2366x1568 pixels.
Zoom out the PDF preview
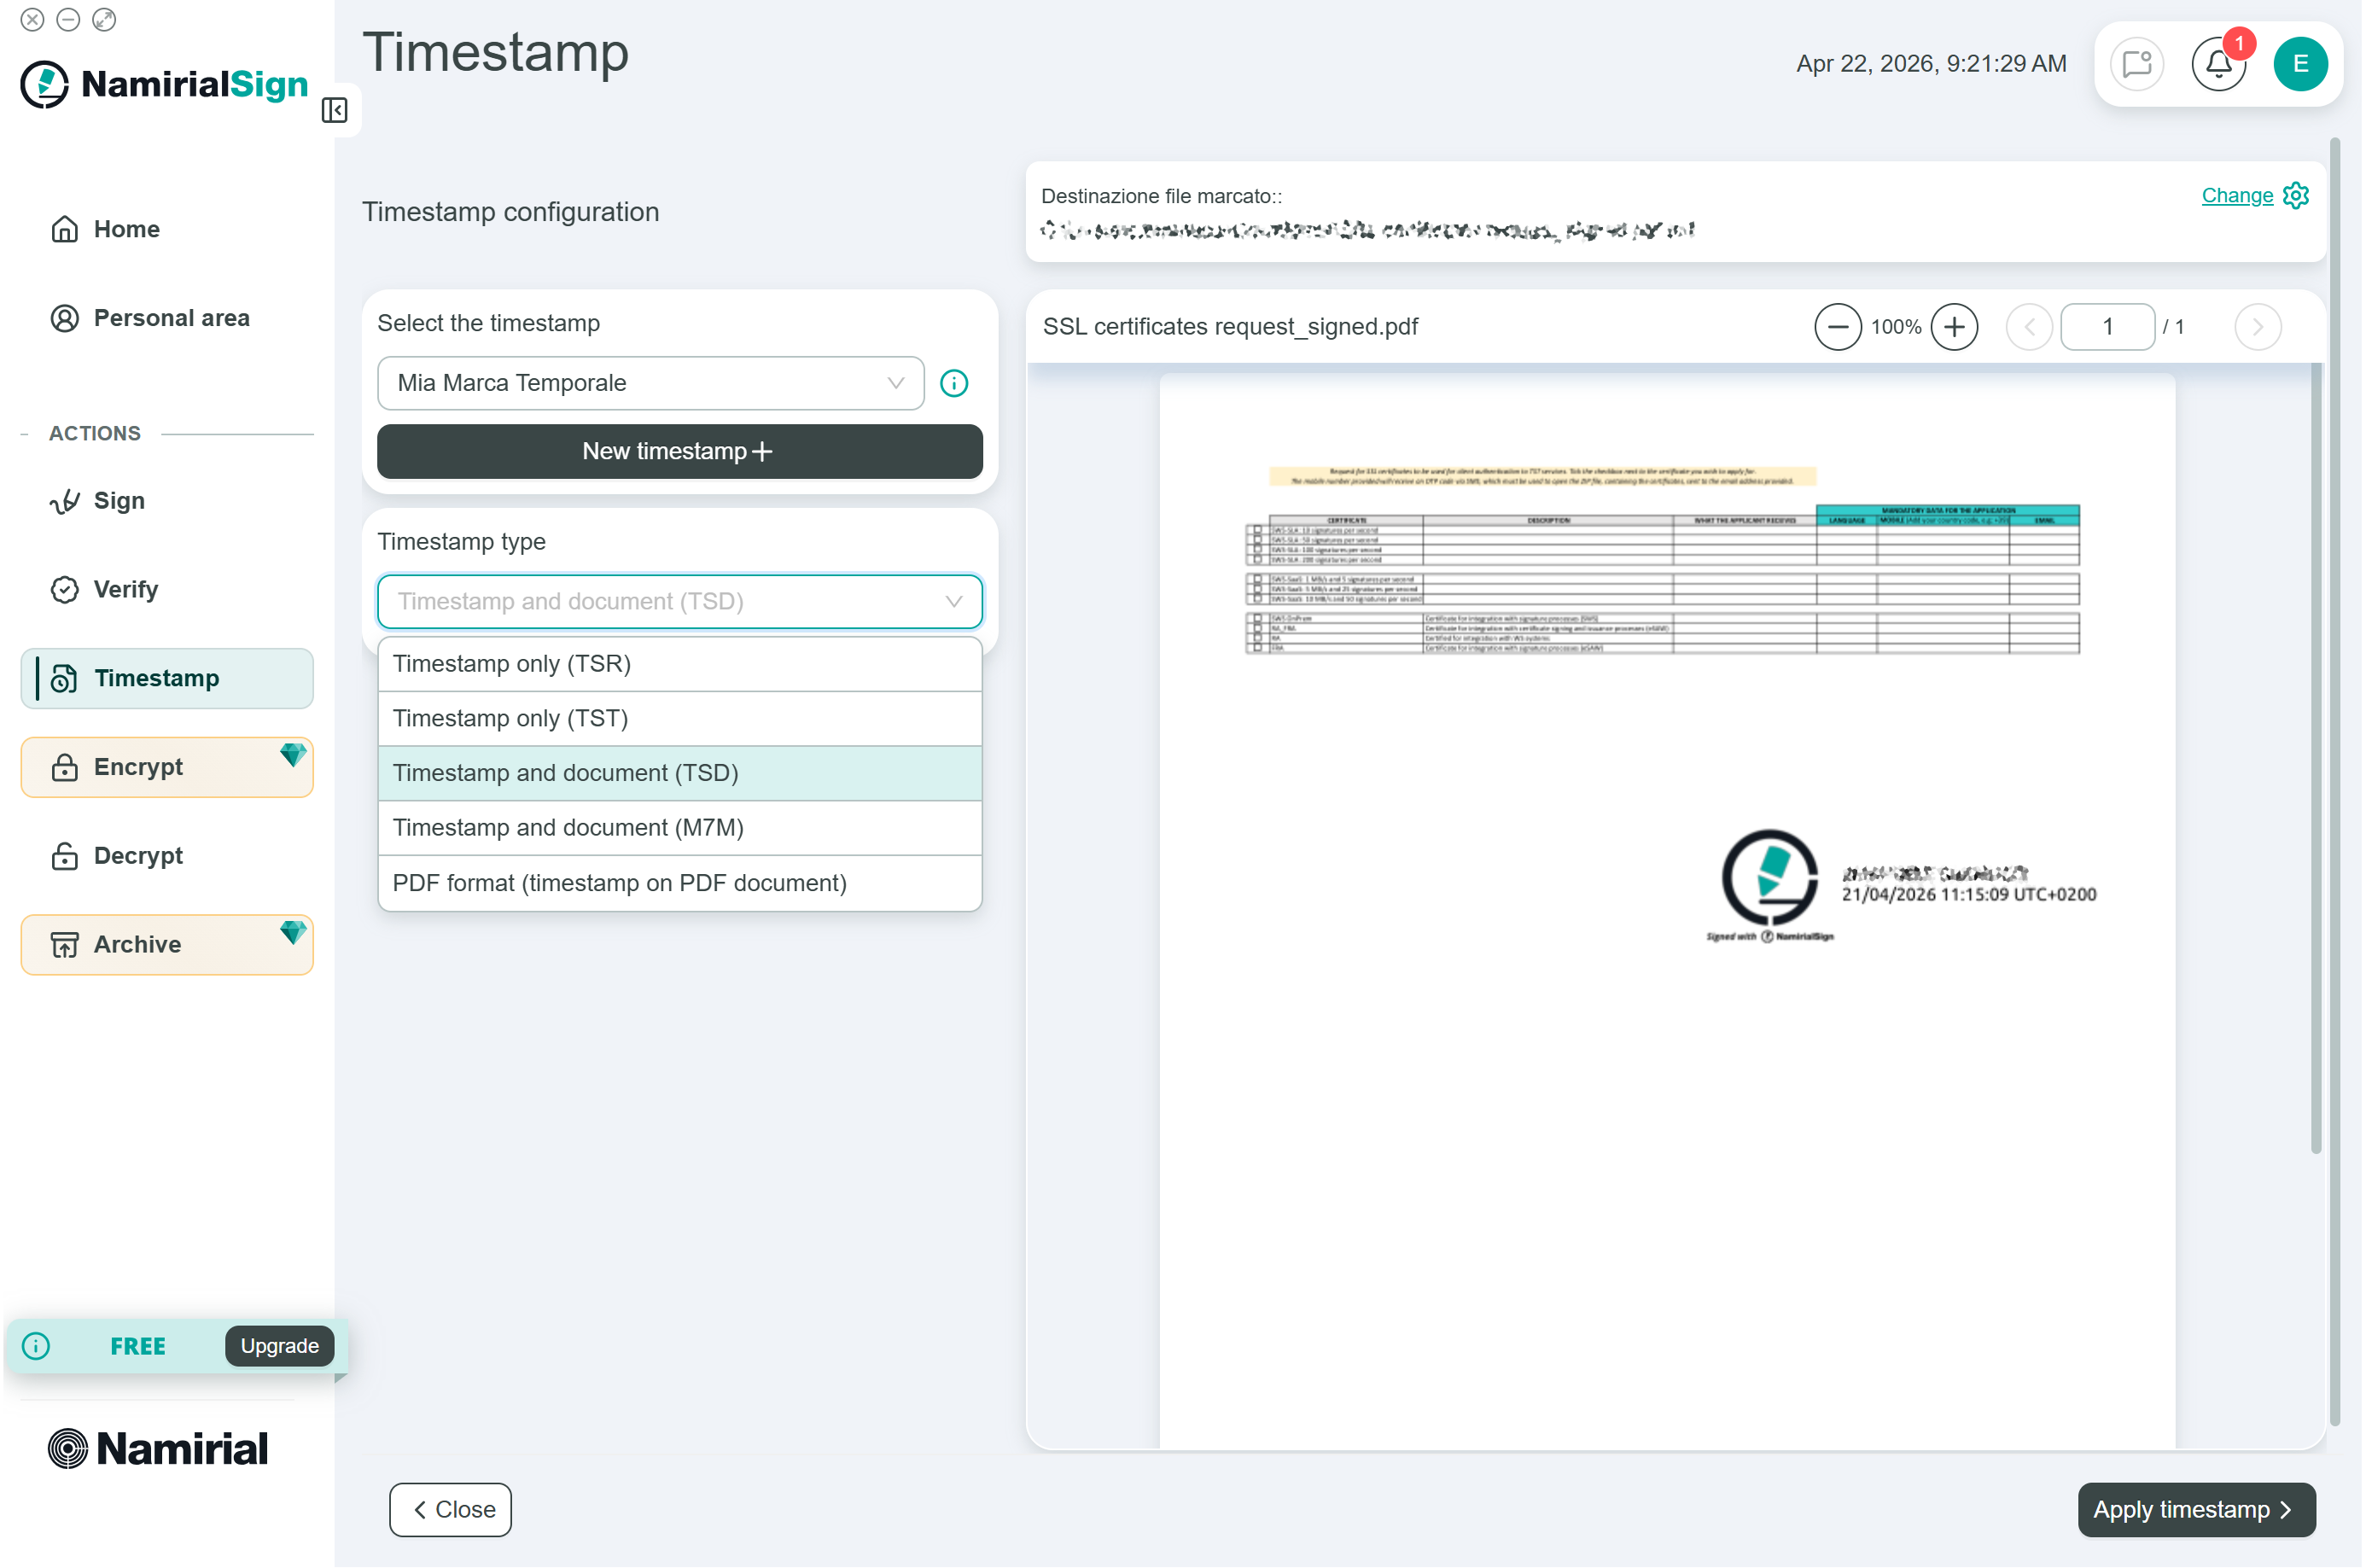[1841, 328]
